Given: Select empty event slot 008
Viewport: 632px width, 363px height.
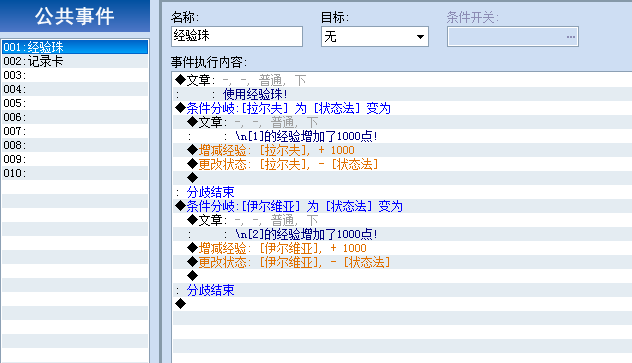Looking at the screenshot, I should [x=75, y=145].
